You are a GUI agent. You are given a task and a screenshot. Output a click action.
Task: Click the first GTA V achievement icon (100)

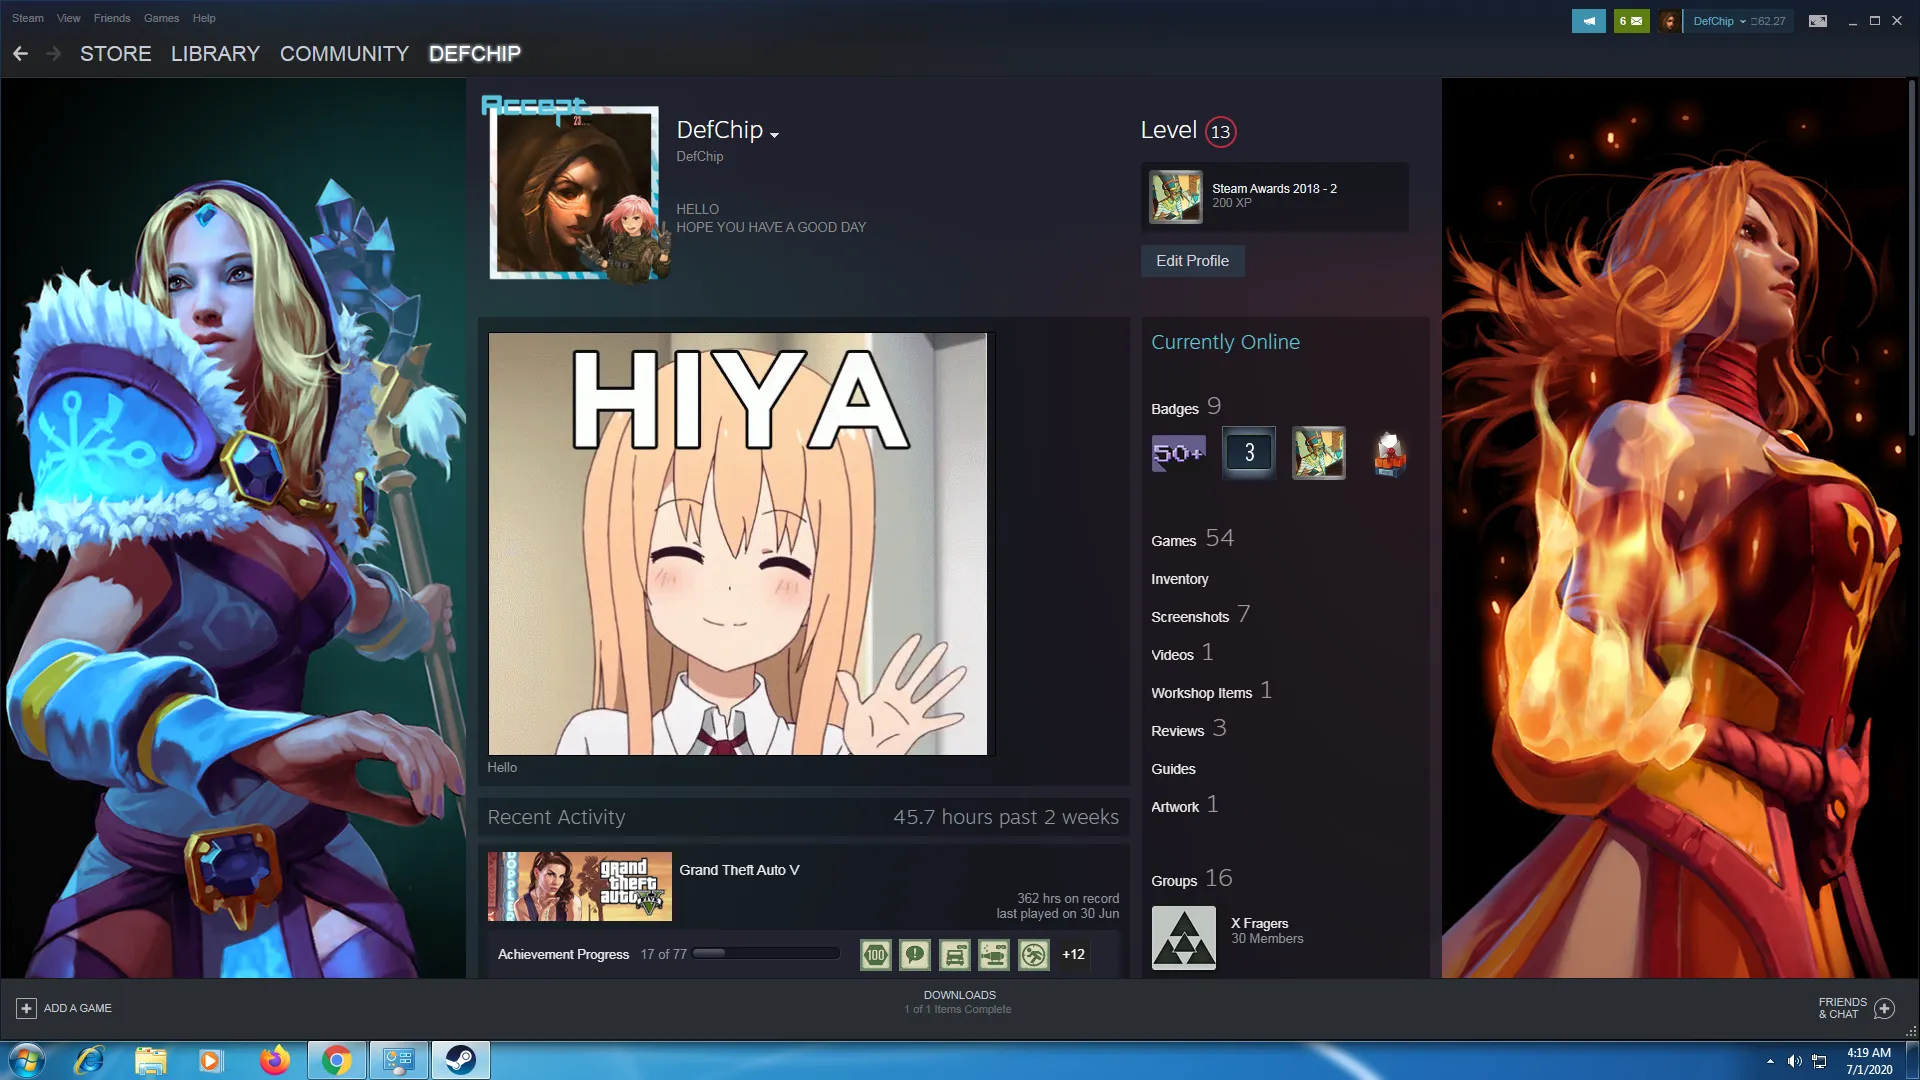tap(876, 955)
